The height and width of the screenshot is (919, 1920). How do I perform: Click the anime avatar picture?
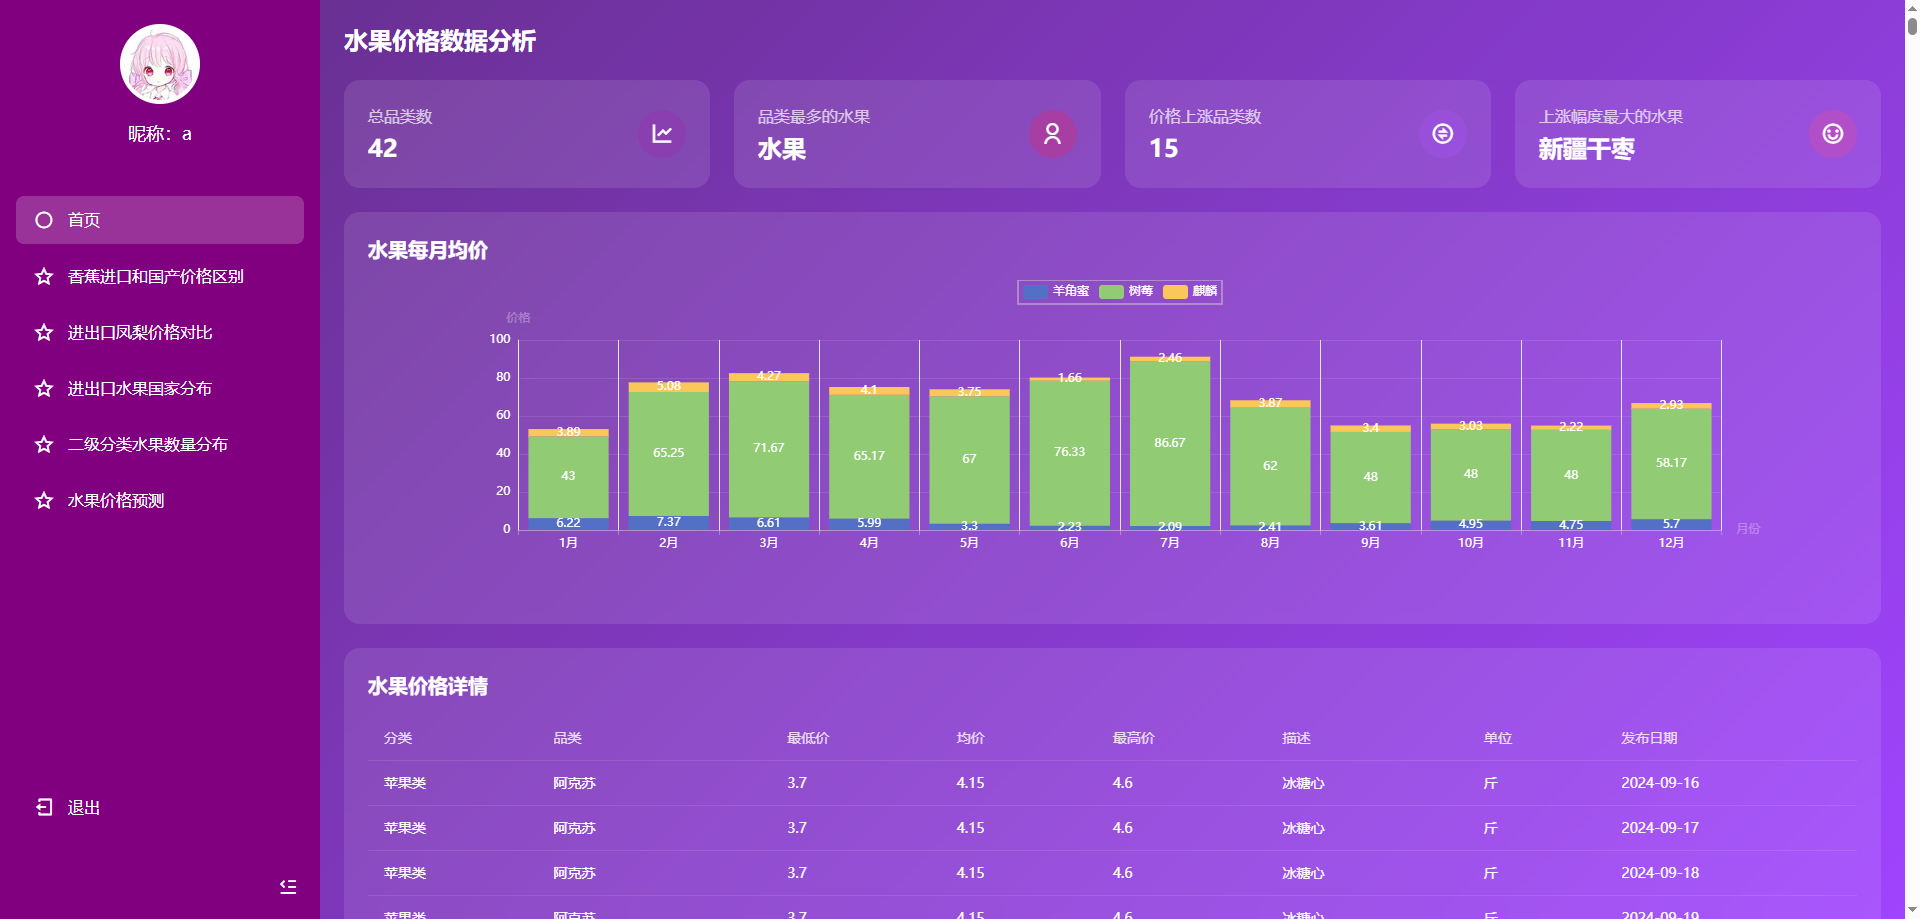tap(160, 64)
